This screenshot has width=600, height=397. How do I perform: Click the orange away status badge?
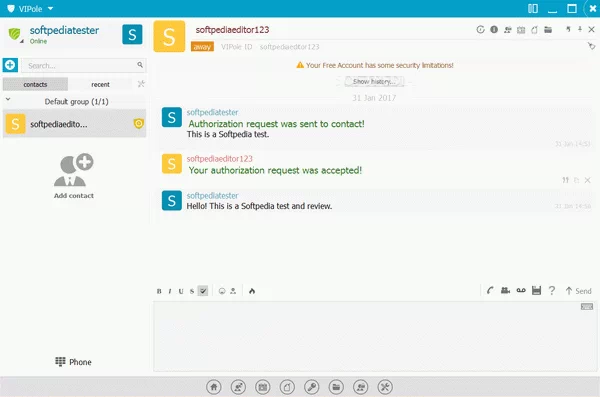(x=202, y=47)
